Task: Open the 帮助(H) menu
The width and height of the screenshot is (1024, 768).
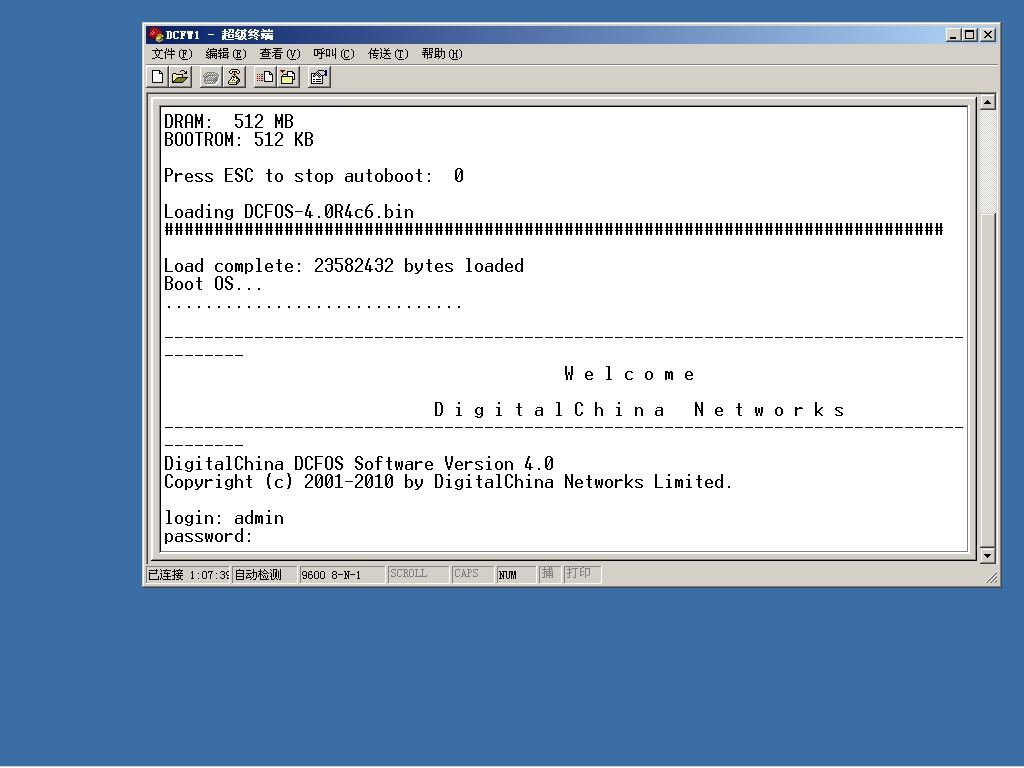Action: [x=441, y=54]
